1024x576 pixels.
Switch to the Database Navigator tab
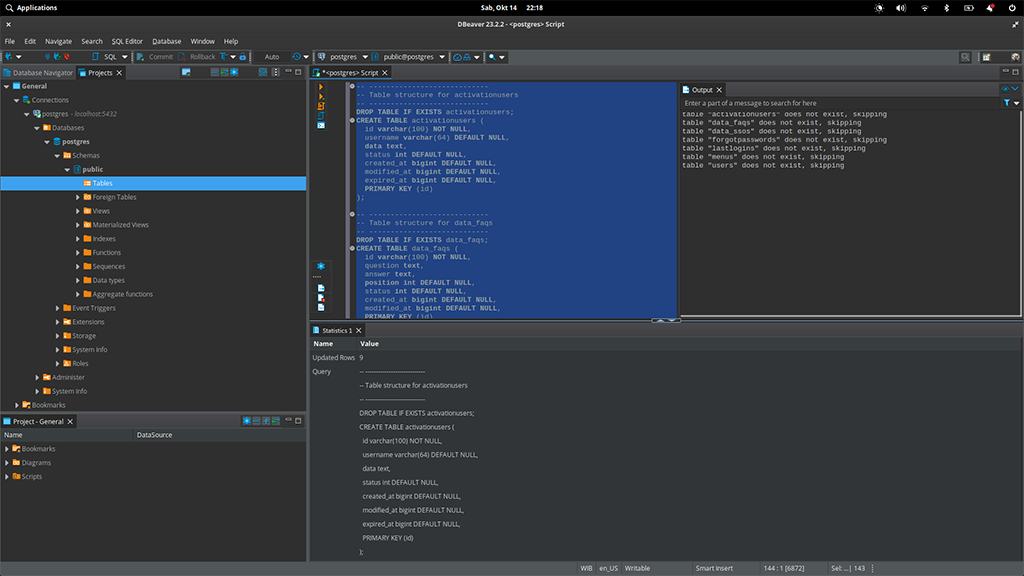point(38,73)
